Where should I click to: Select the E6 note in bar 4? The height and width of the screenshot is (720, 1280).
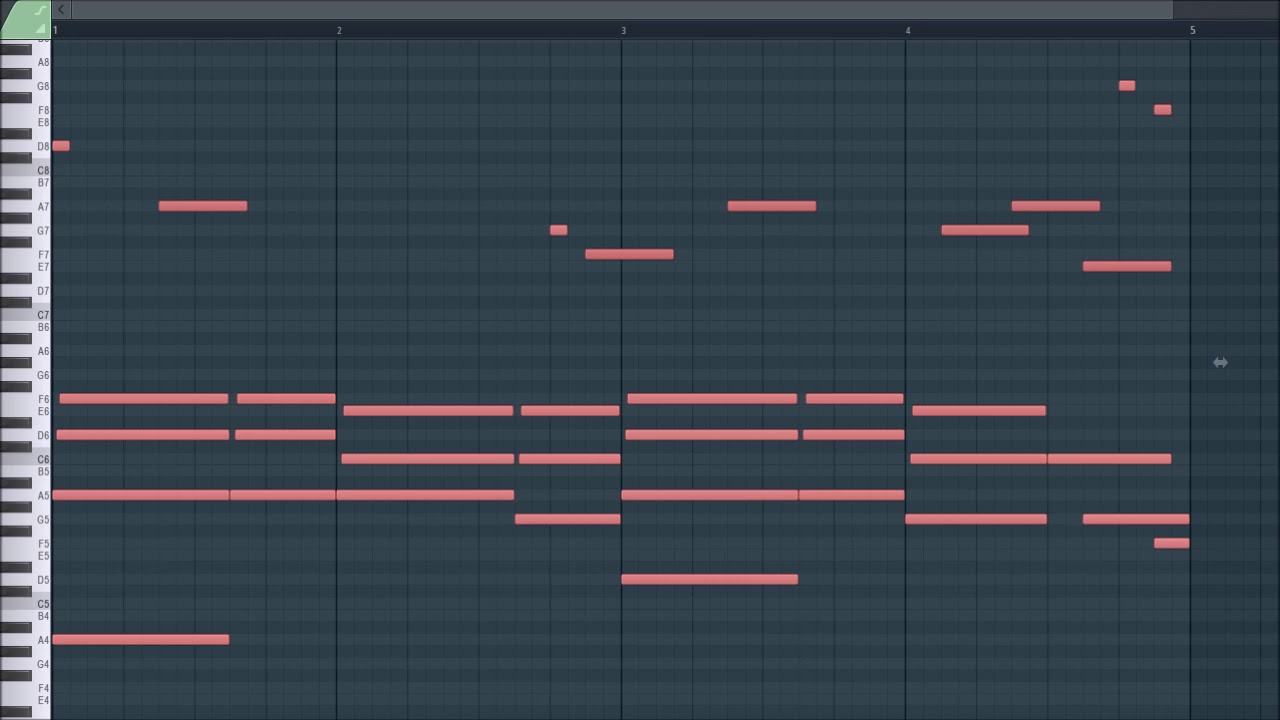click(x=979, y=411)
